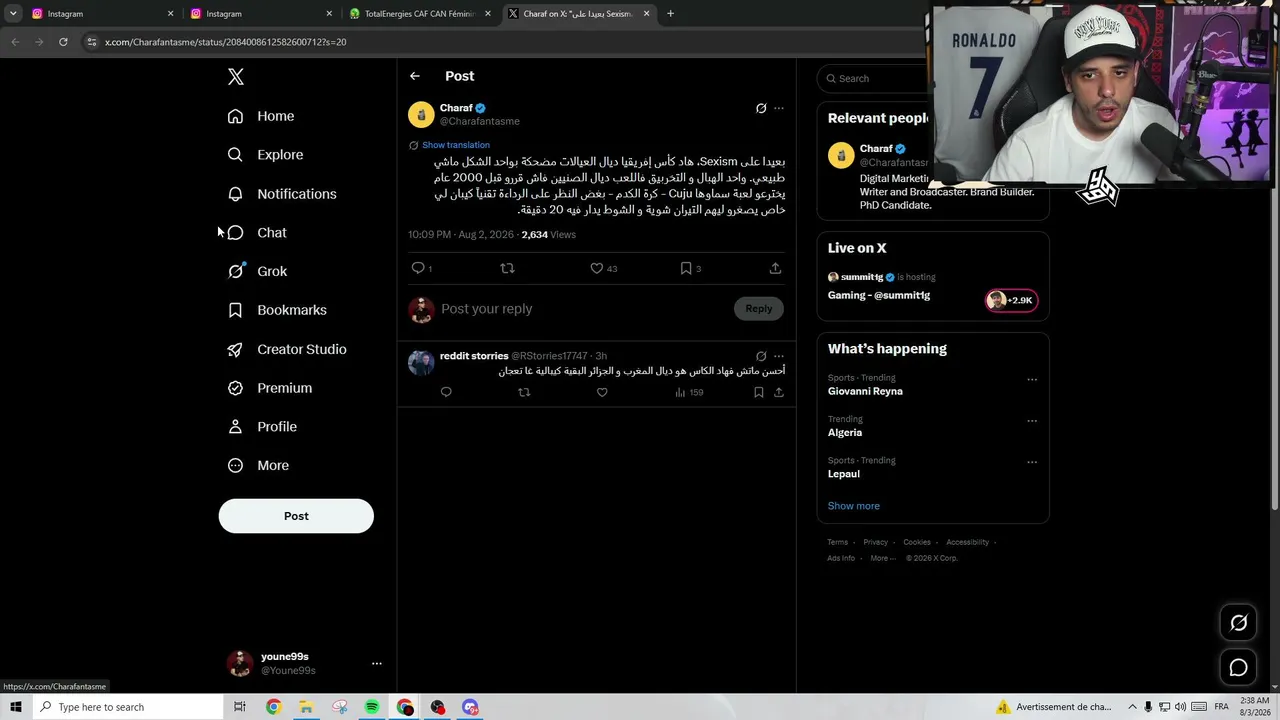Open Notifications
1280x720 pixels.
(282, 194)
